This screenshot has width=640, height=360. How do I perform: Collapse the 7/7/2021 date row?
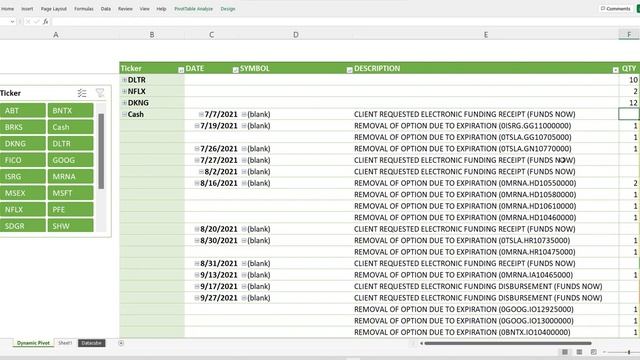[x=201, y=114]
